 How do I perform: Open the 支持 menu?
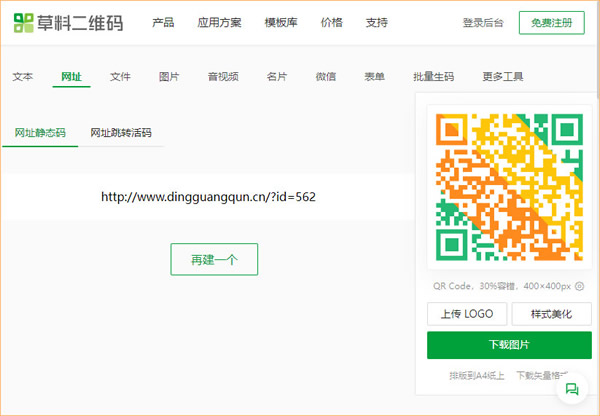coord(377,23)
